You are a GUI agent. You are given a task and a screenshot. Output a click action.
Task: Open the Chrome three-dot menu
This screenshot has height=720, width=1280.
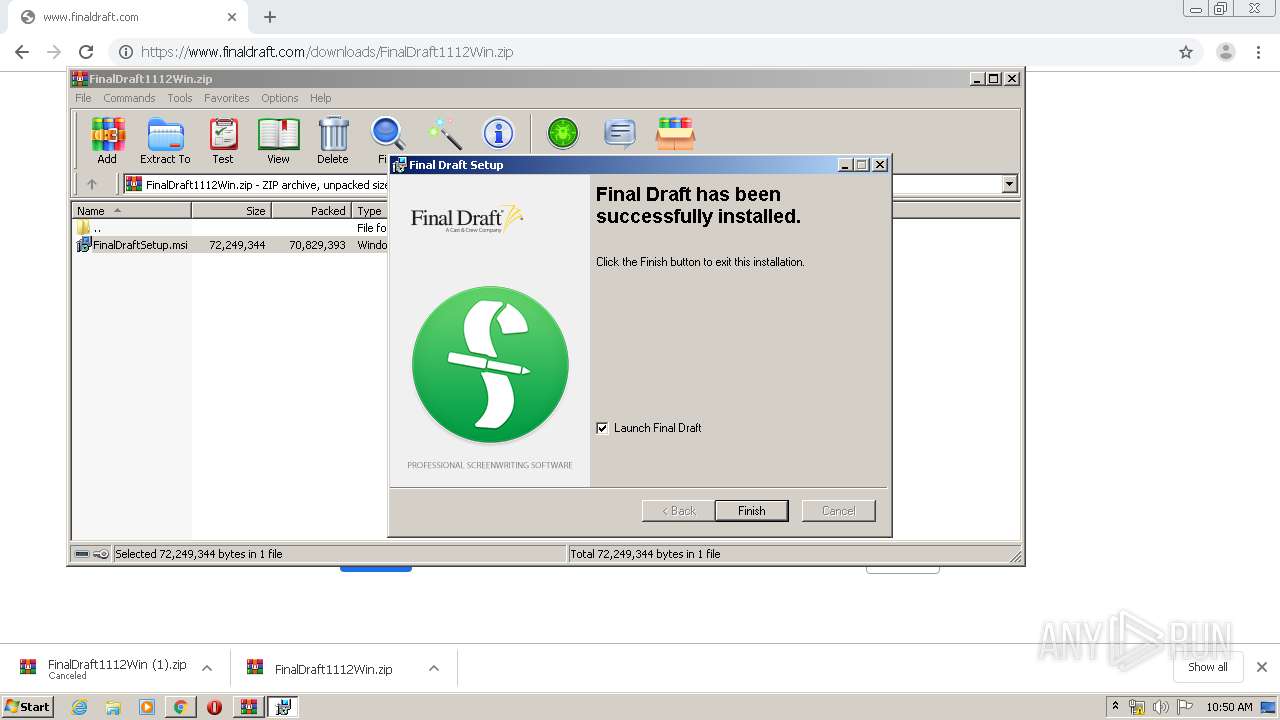1258,52
